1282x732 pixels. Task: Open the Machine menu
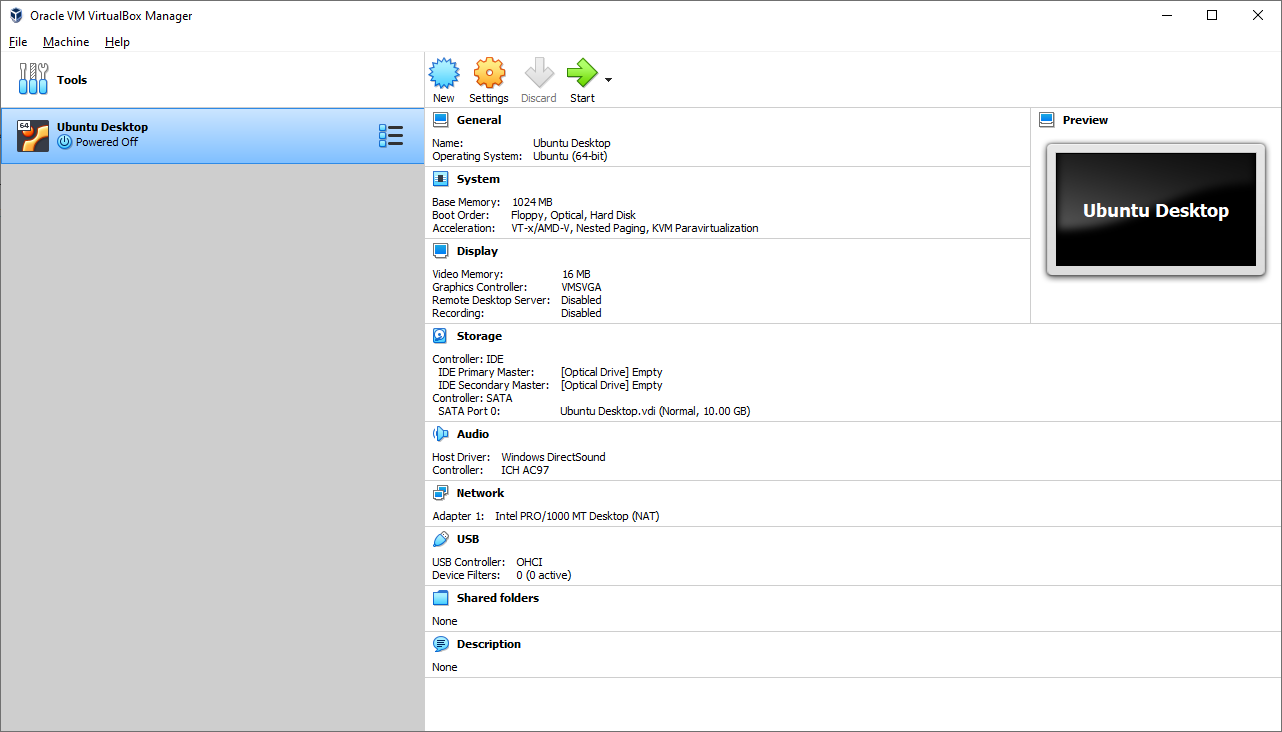click(66, 42)
